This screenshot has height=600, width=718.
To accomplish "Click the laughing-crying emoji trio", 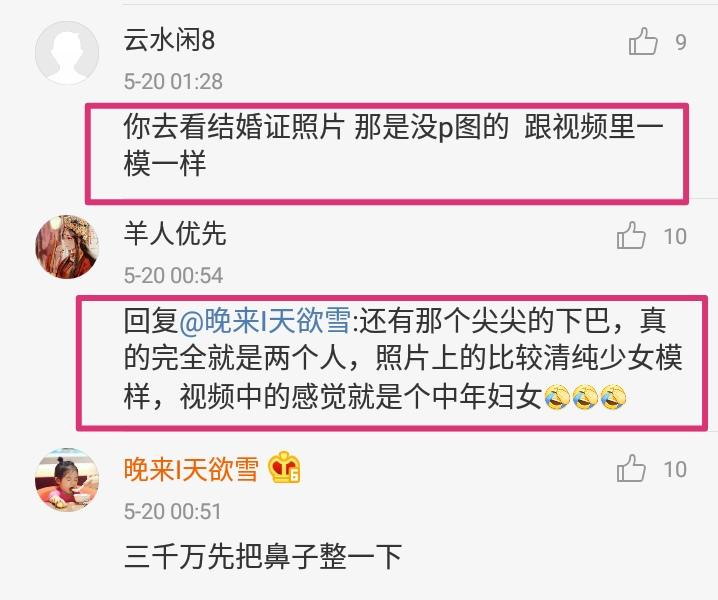I will [x=585, y=397].
